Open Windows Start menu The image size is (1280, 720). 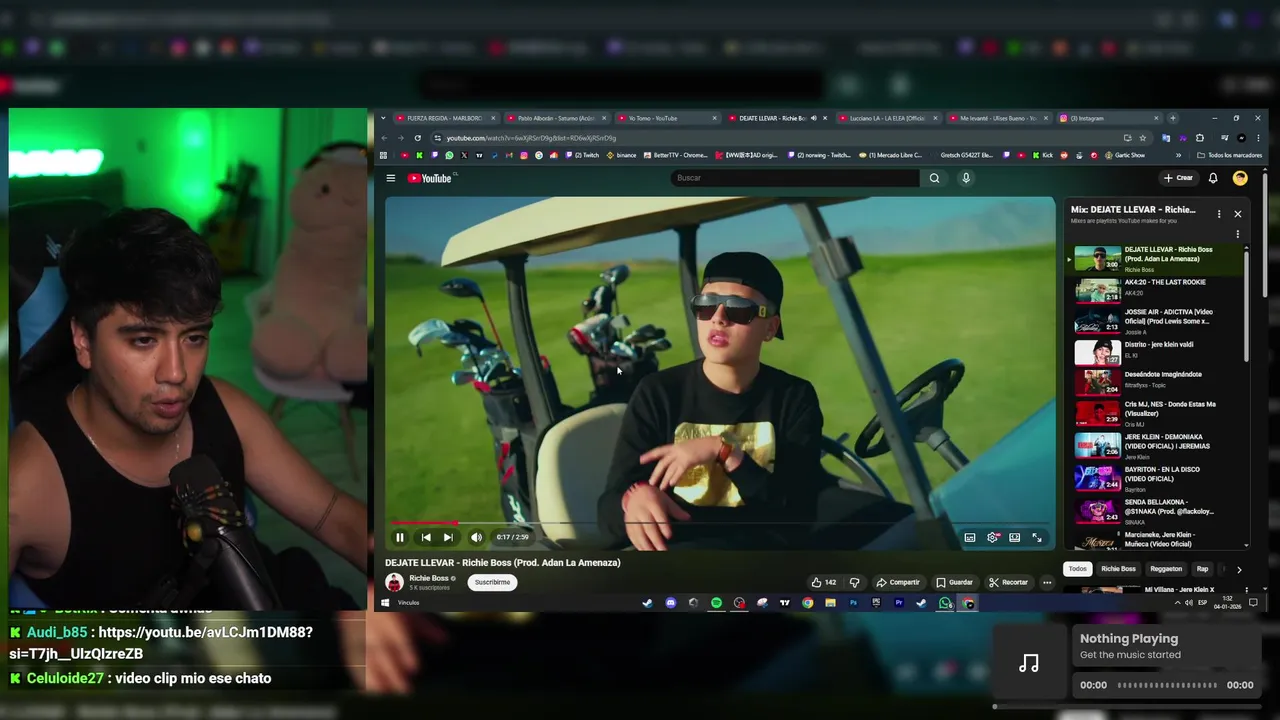pyautogui.click(x=385, y=603)
